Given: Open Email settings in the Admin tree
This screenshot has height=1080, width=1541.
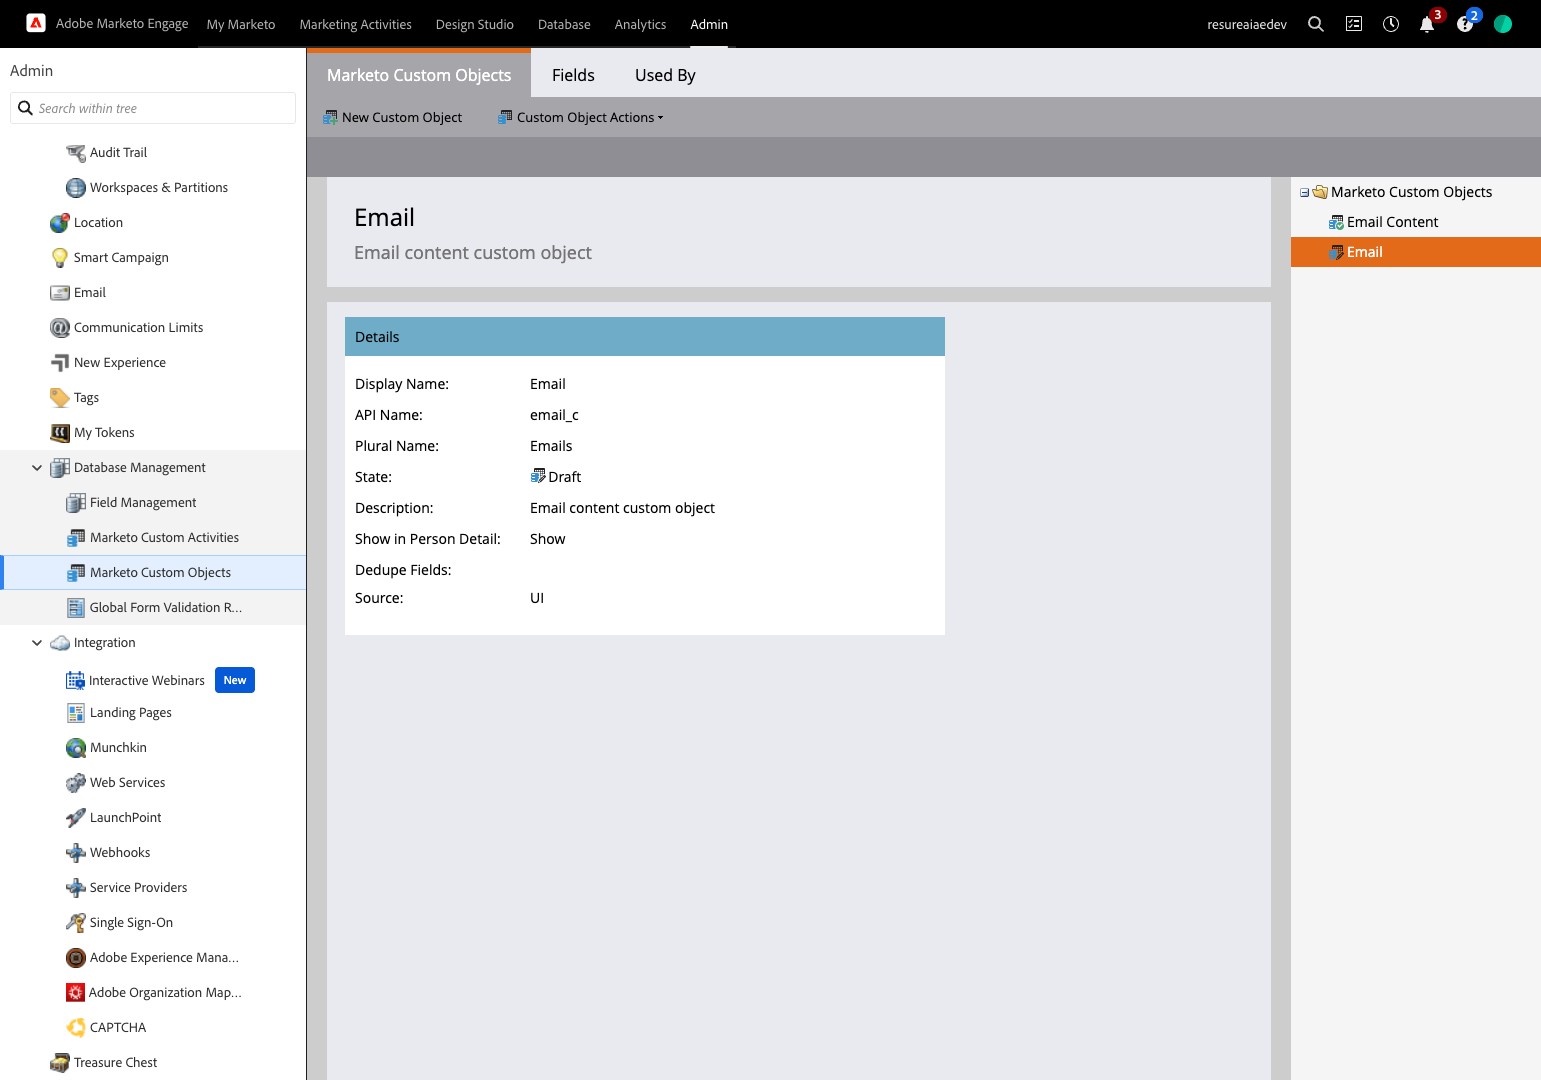Looking at the screenshot, I should [x=90, y=293].
